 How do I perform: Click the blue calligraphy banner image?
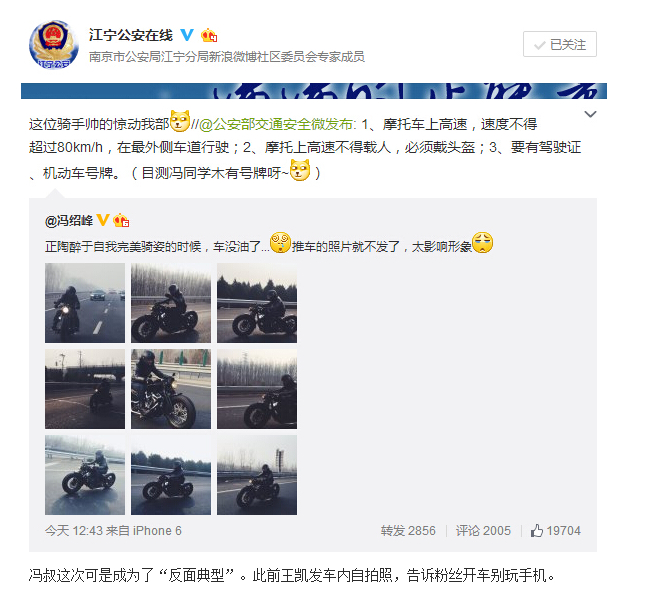click(314, 91)
